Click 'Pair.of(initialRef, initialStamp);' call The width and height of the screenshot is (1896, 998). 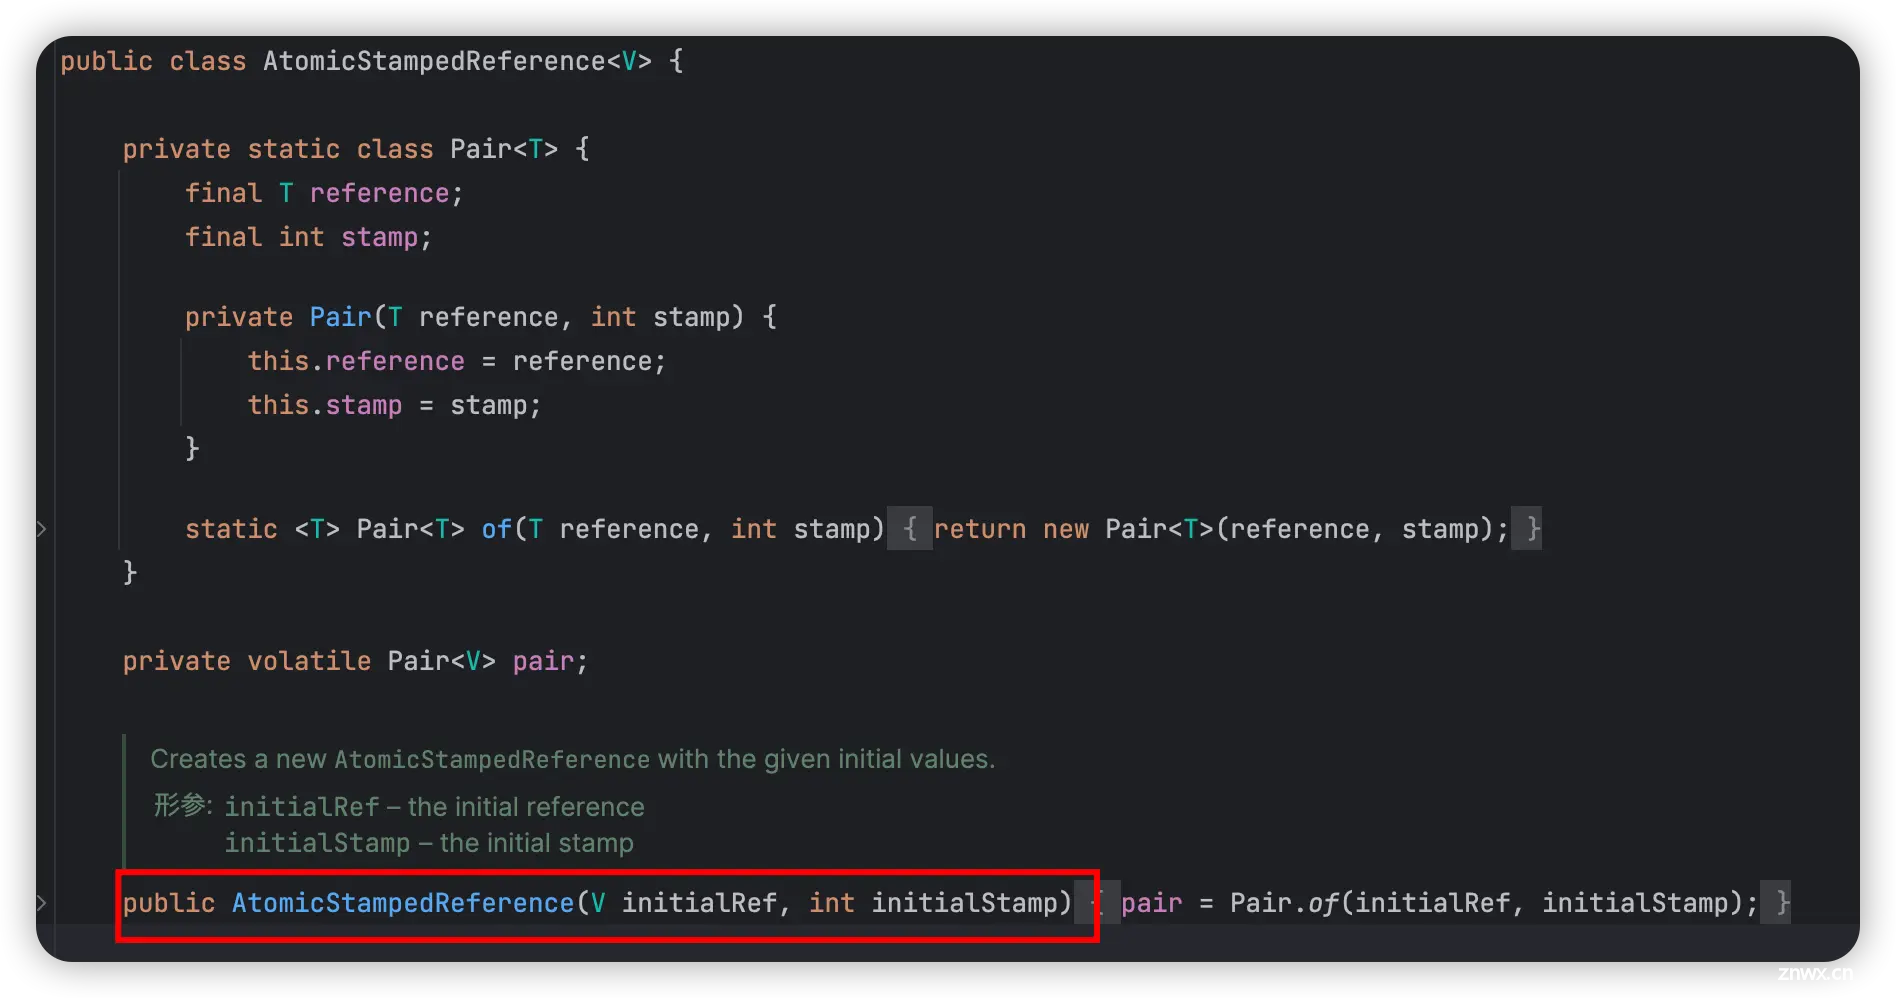tap(1494, 903)
